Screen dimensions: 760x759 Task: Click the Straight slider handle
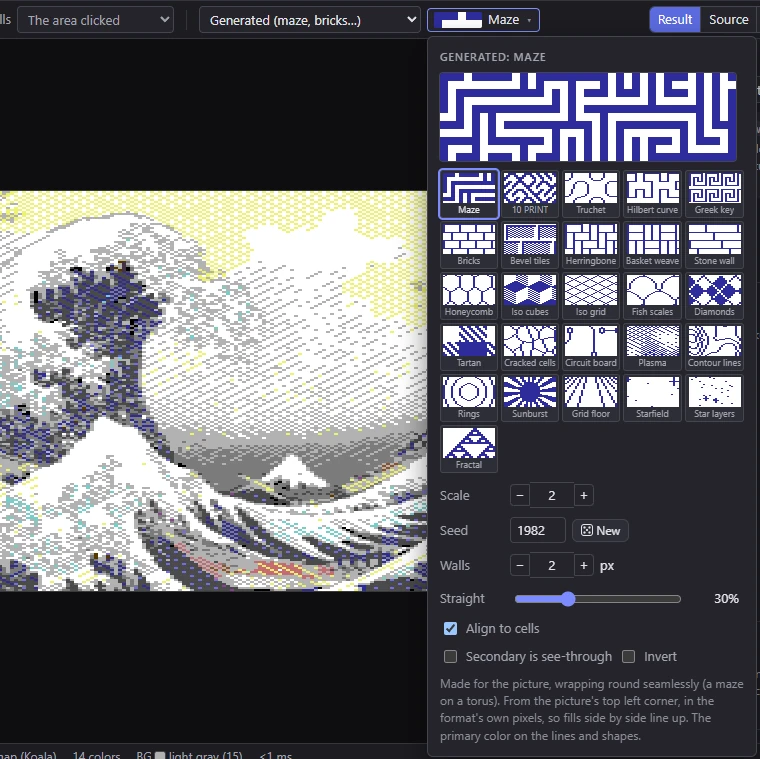click(568, 599)
